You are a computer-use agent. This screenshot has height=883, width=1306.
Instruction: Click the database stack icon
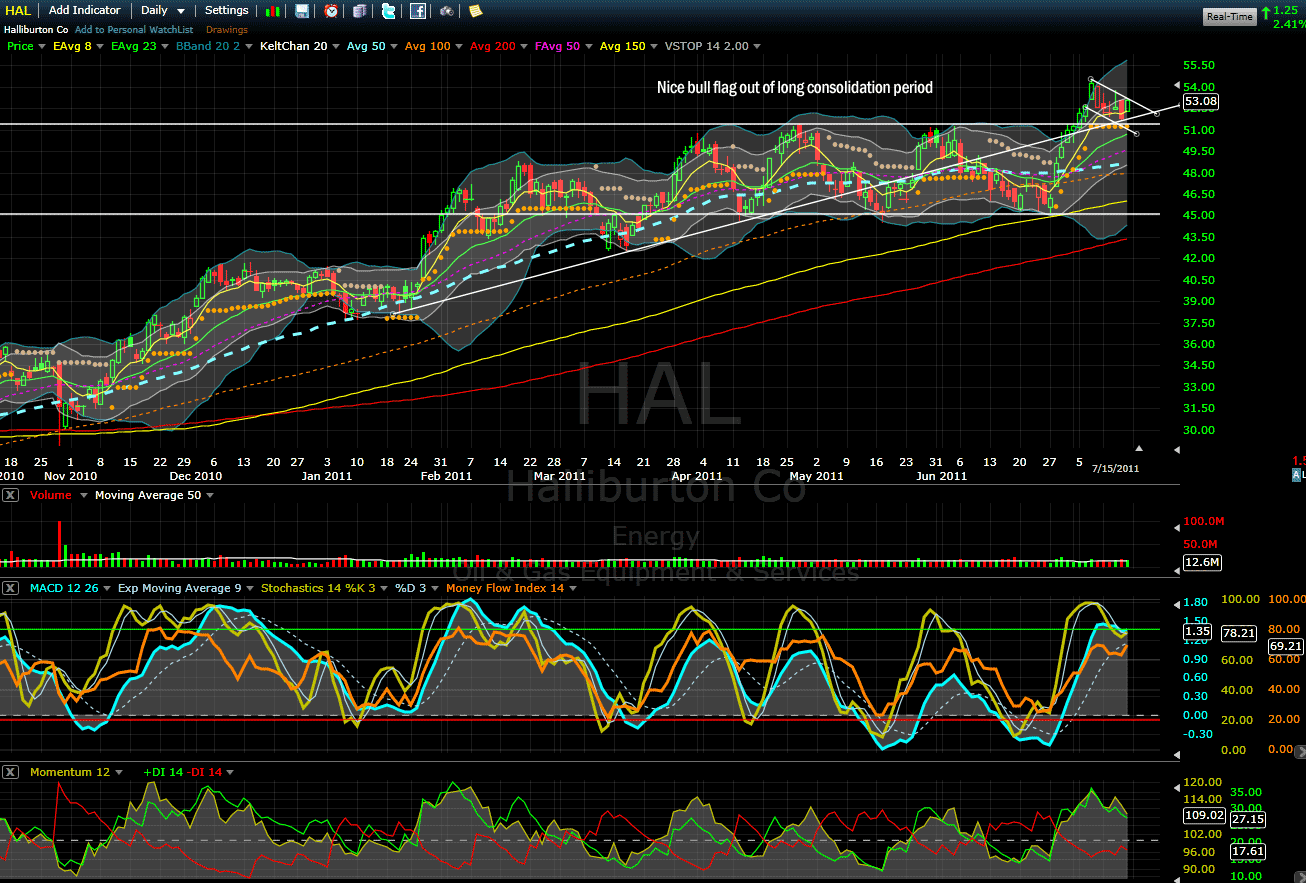coord(360,11)
